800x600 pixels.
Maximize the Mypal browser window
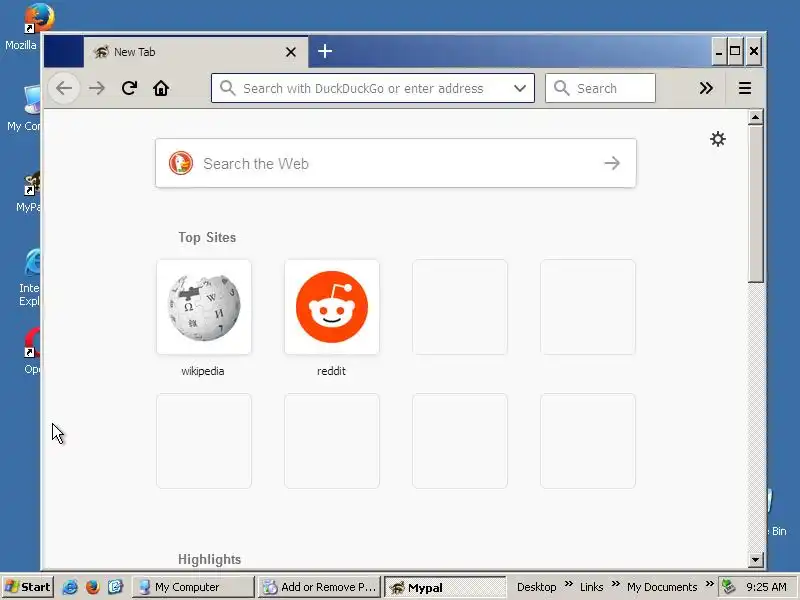pos(735,51)
